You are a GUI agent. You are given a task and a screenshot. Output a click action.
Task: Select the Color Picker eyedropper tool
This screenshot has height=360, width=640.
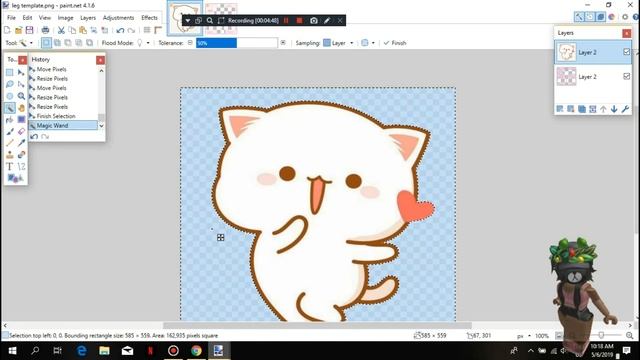coord(21,143)
